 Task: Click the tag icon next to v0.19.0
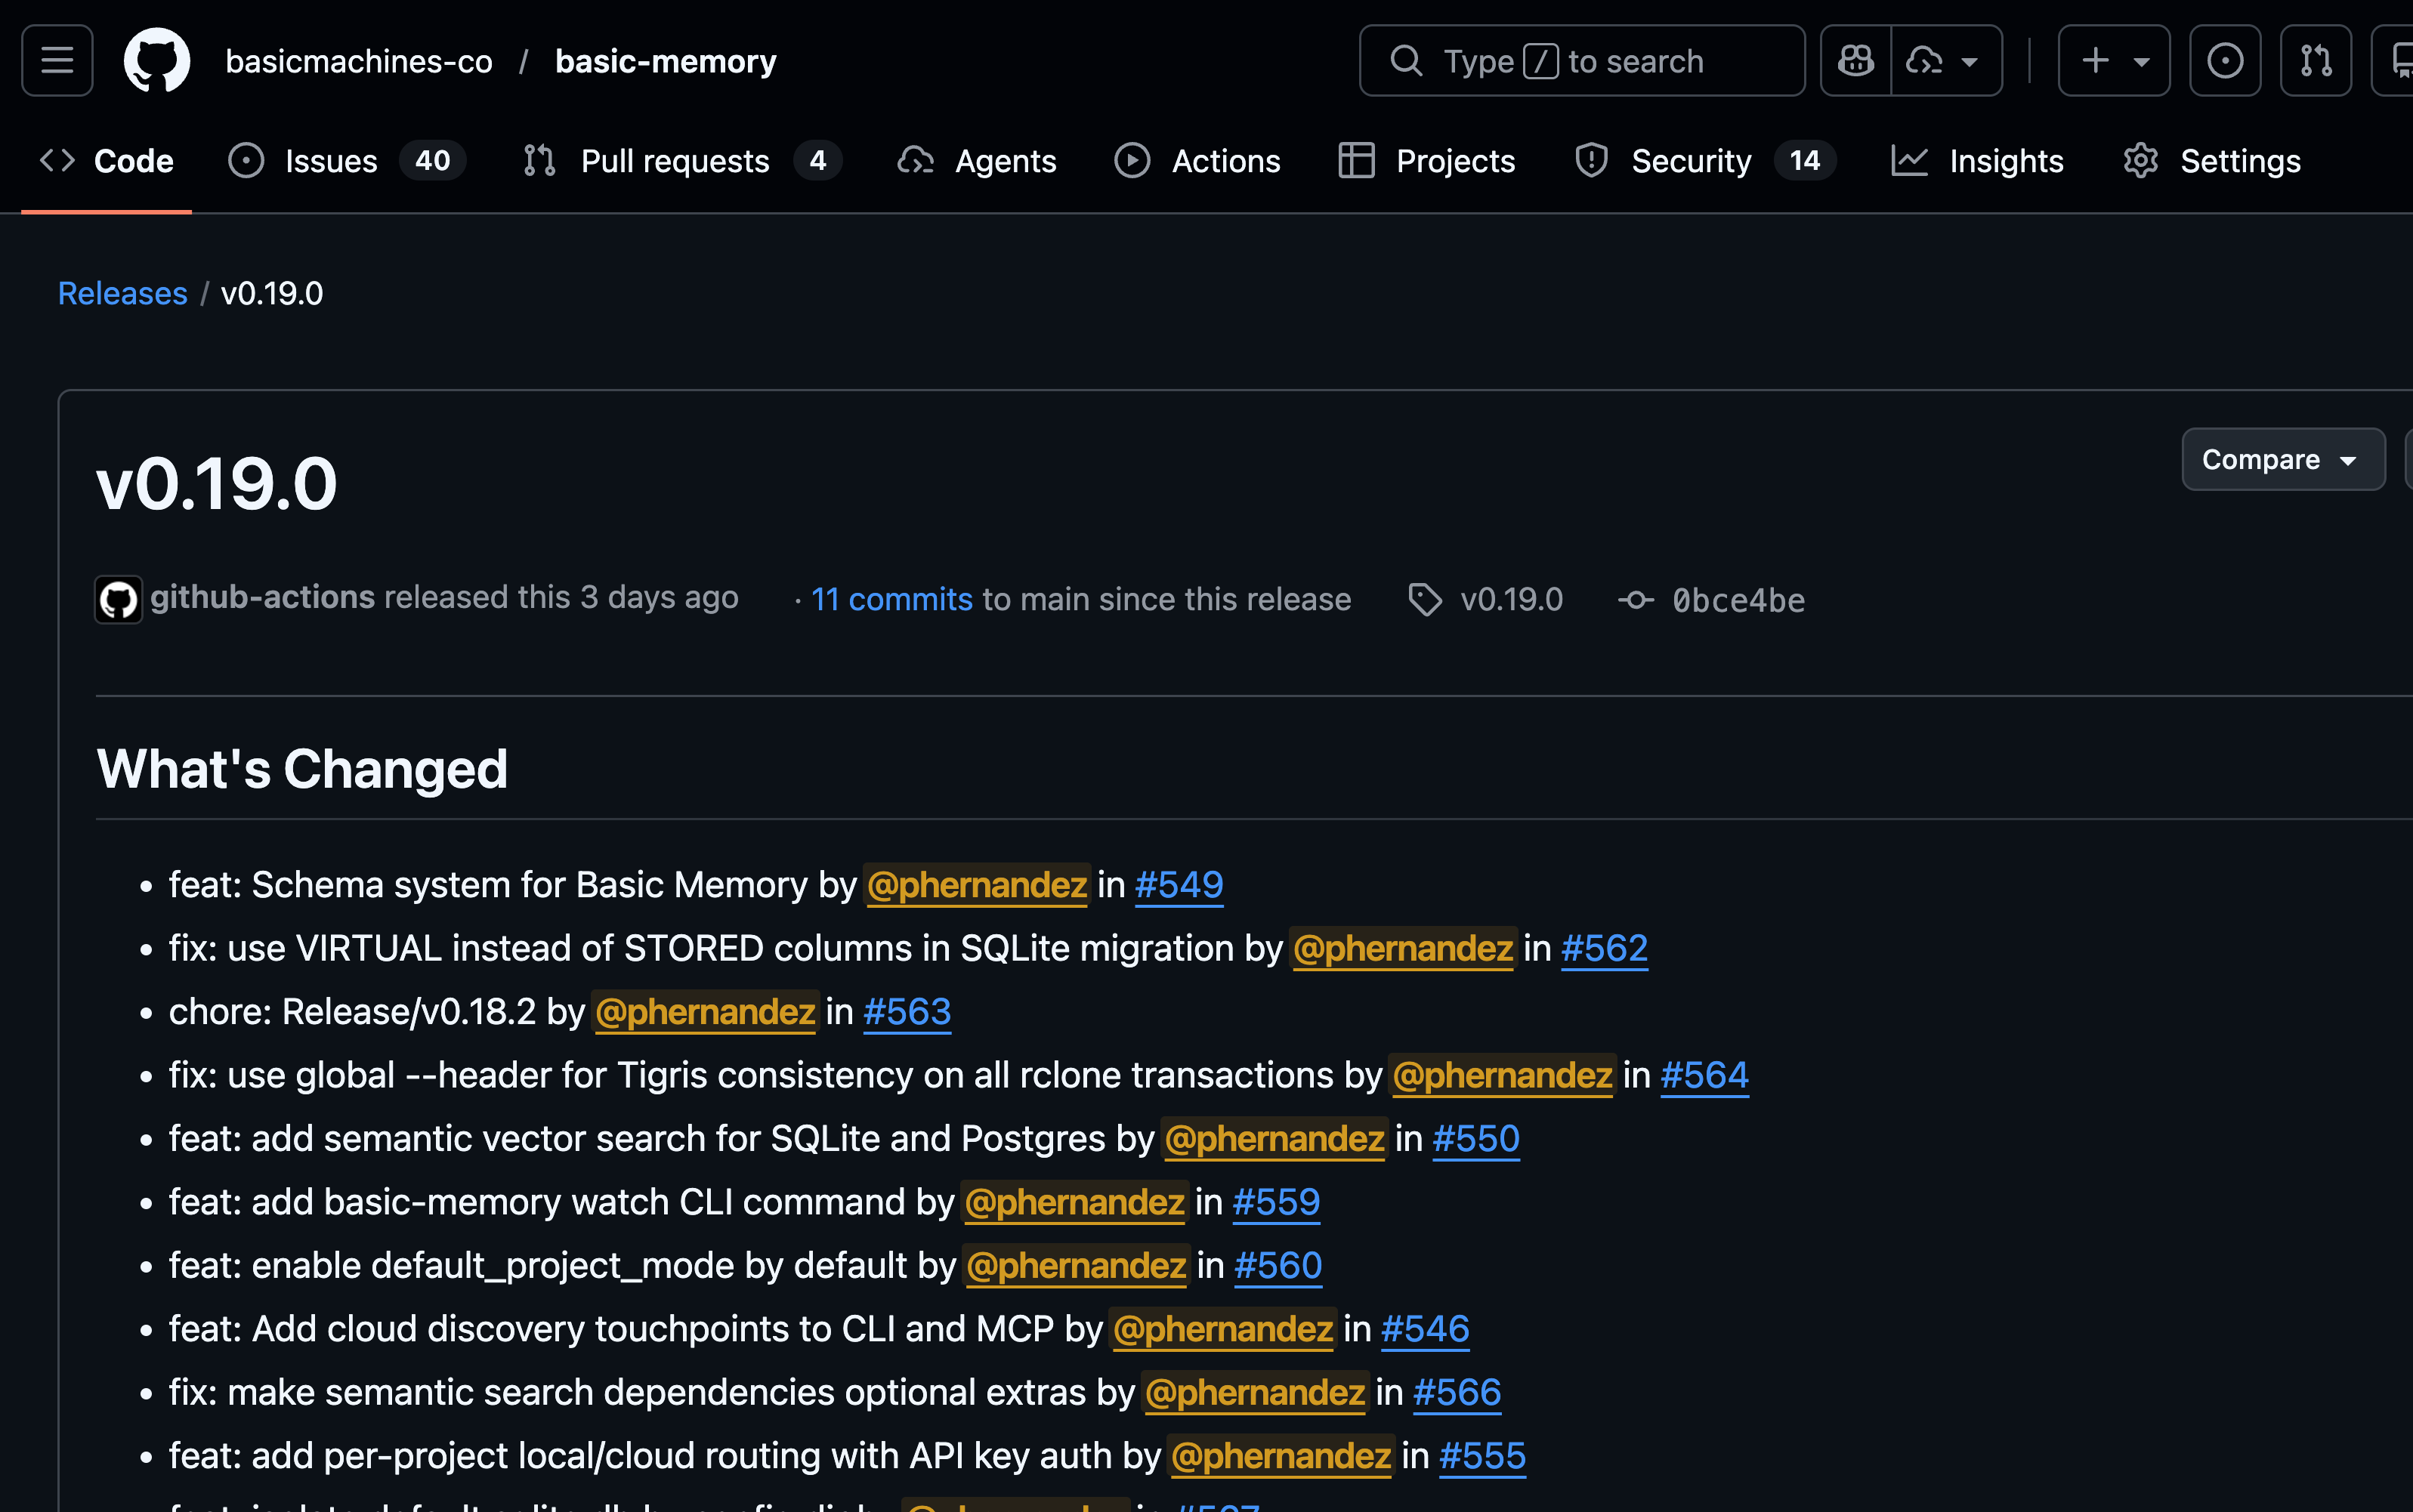click(1425, 599)
